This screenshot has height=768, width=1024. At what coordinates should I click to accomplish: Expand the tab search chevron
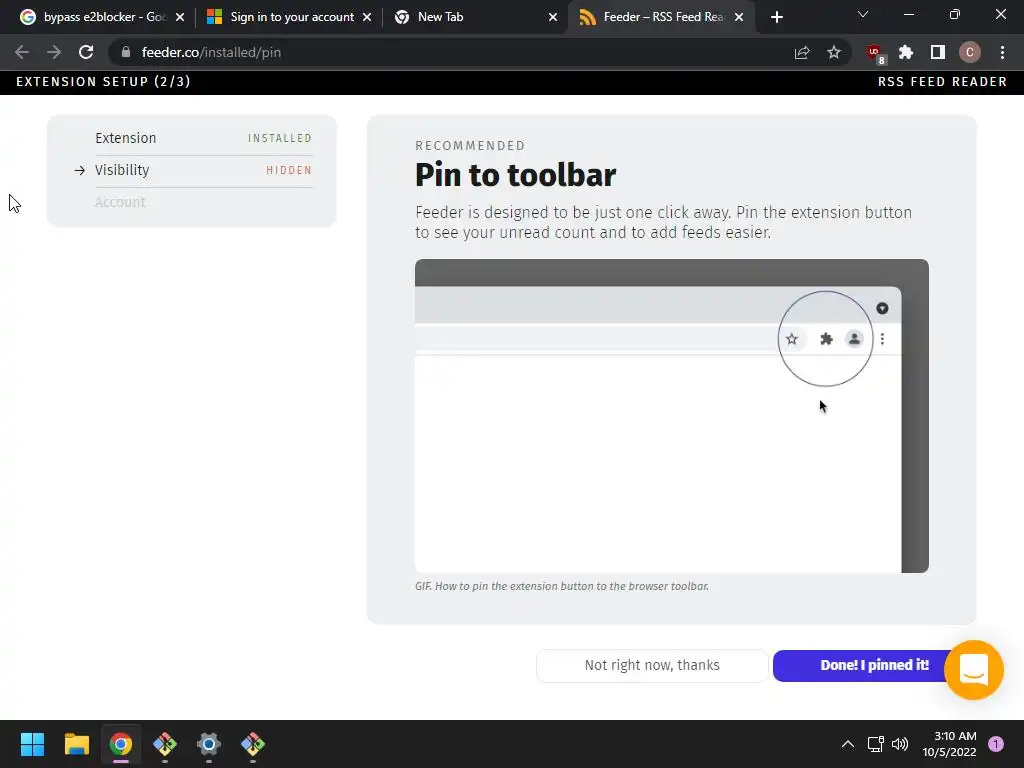[863, 14]
